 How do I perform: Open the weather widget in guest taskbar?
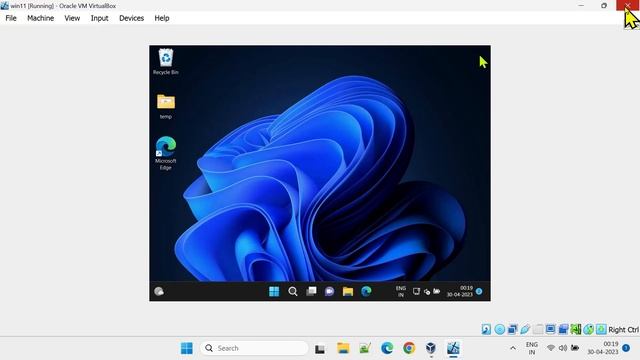(159, 291)
